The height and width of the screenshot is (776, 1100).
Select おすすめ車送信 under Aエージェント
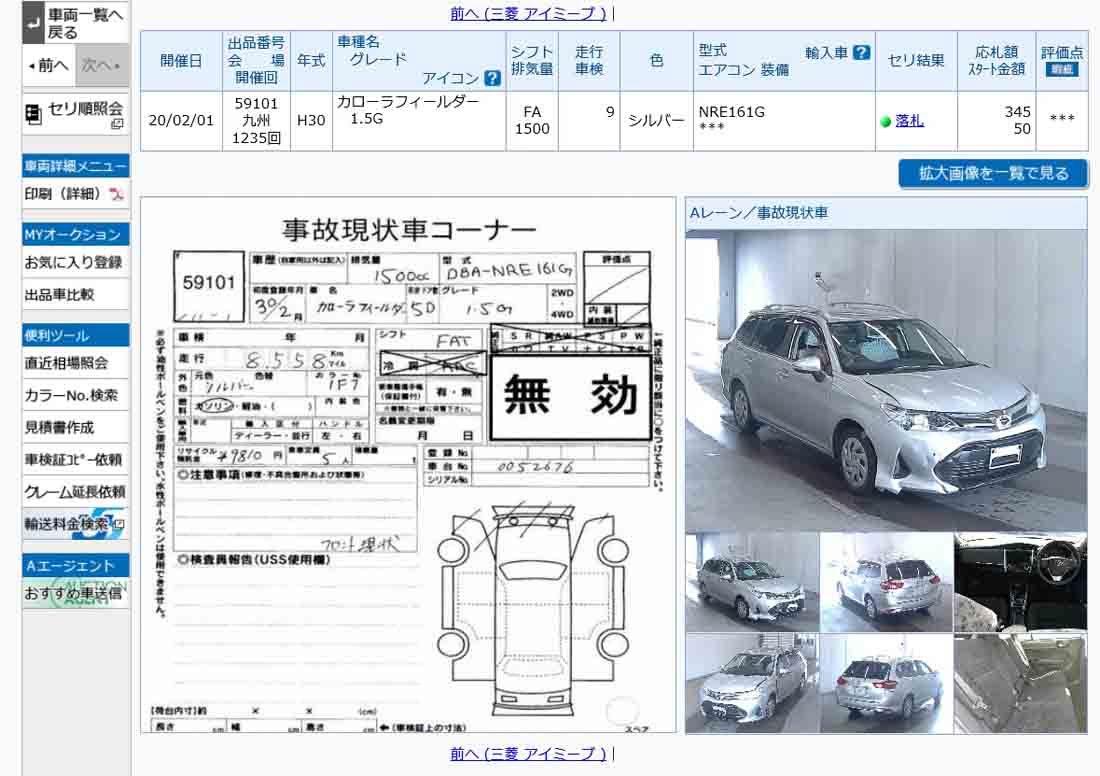[x=76, y=594]
